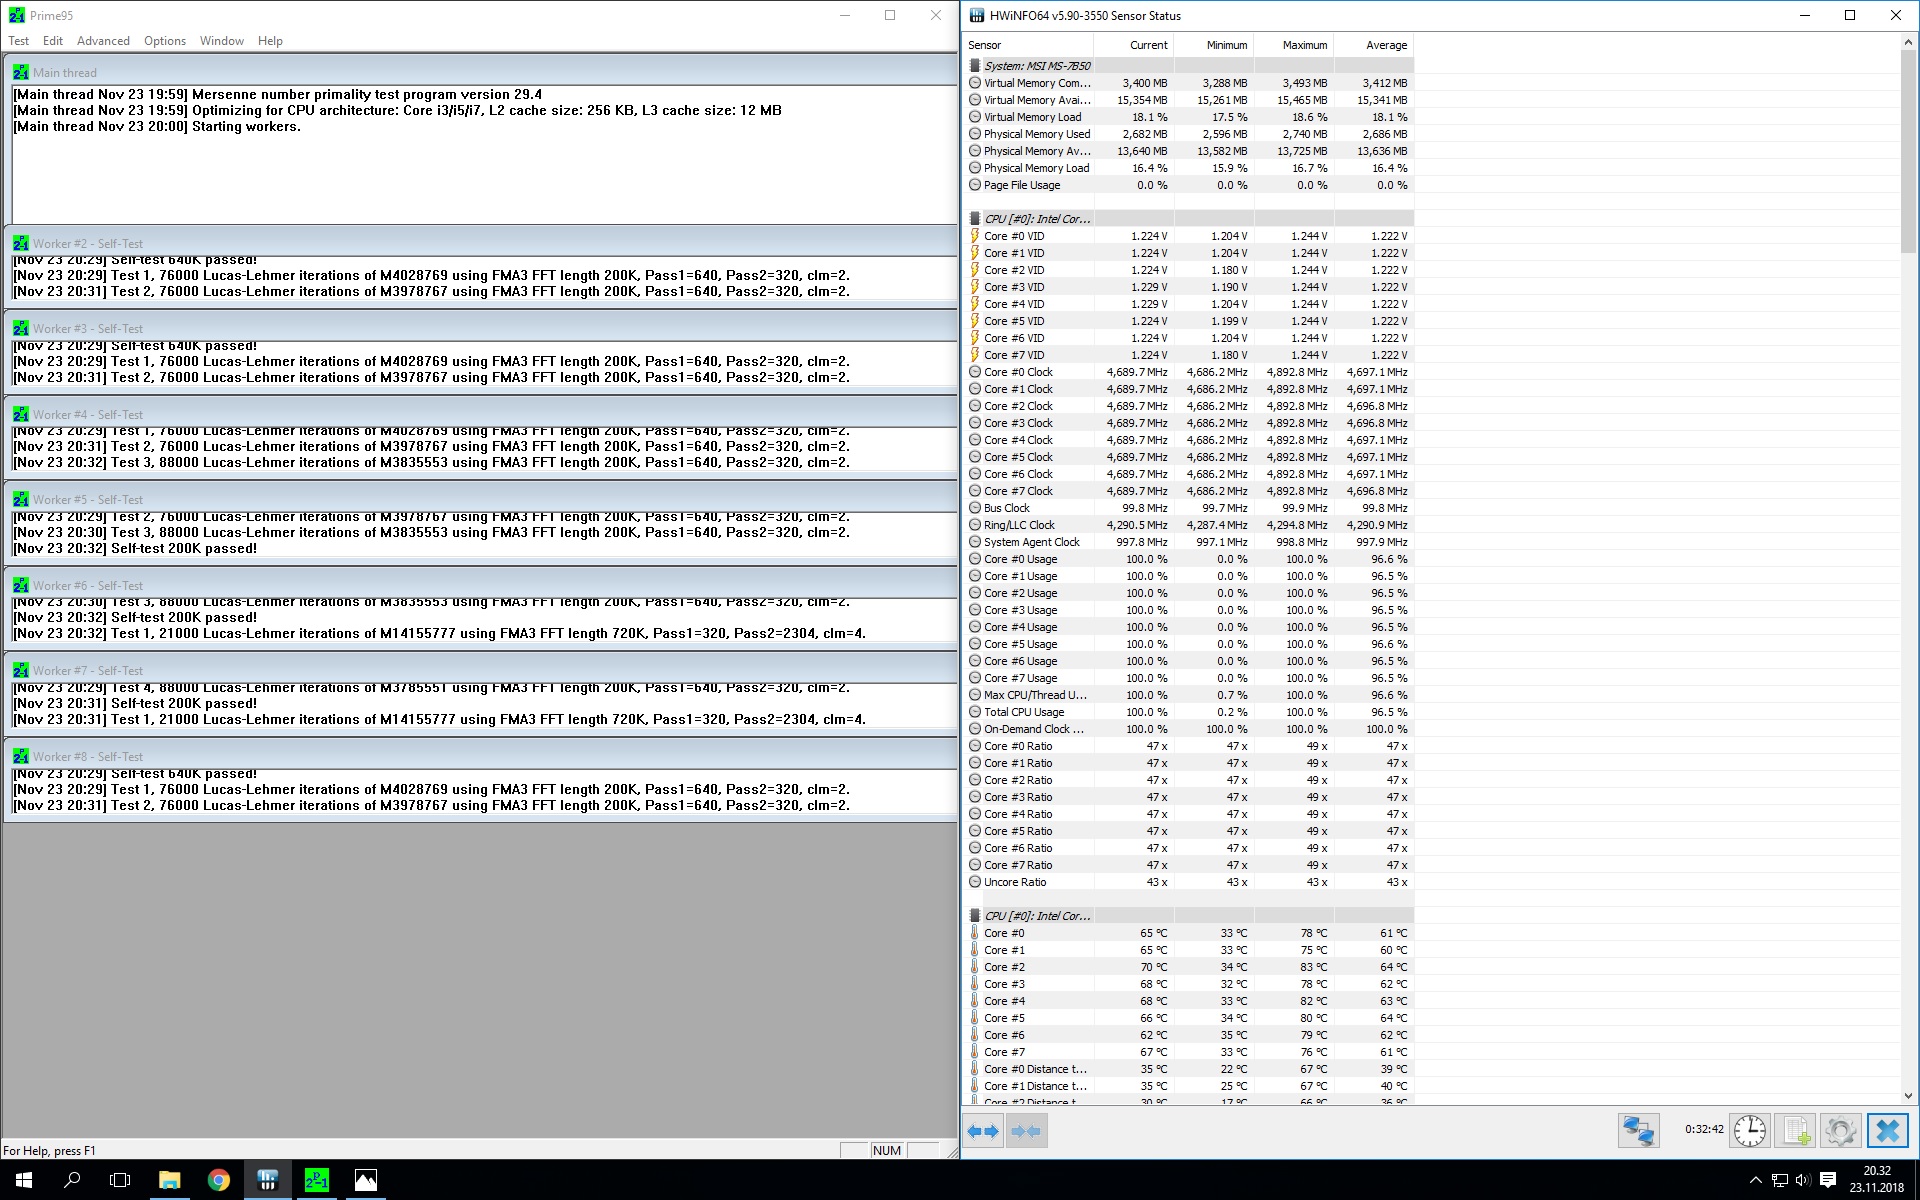Click the HWiNFO scrollbar down arrow
This screenshot has height=1200, width=1920.
(x=1908, y=1096)
